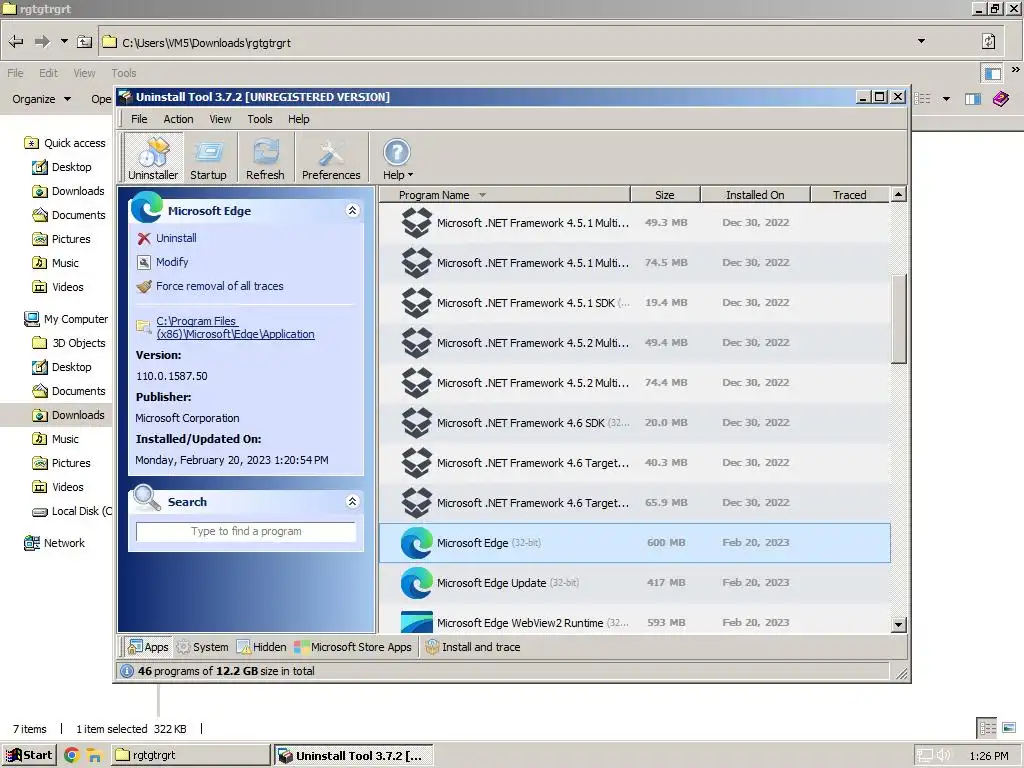Click the Forward arrow in Explorer window
This screenshot has width=1024, height=768.
point(42,42)
